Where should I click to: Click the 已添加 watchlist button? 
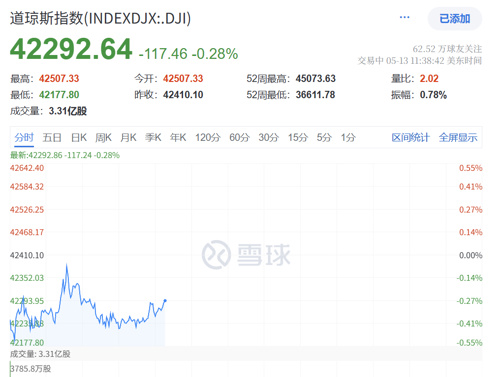[x=455, y=19]
